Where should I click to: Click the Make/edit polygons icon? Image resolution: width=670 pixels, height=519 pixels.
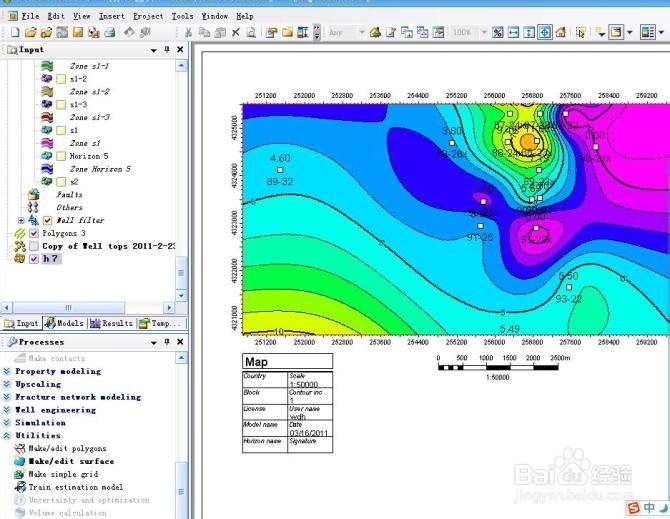[x=20, y=449]
